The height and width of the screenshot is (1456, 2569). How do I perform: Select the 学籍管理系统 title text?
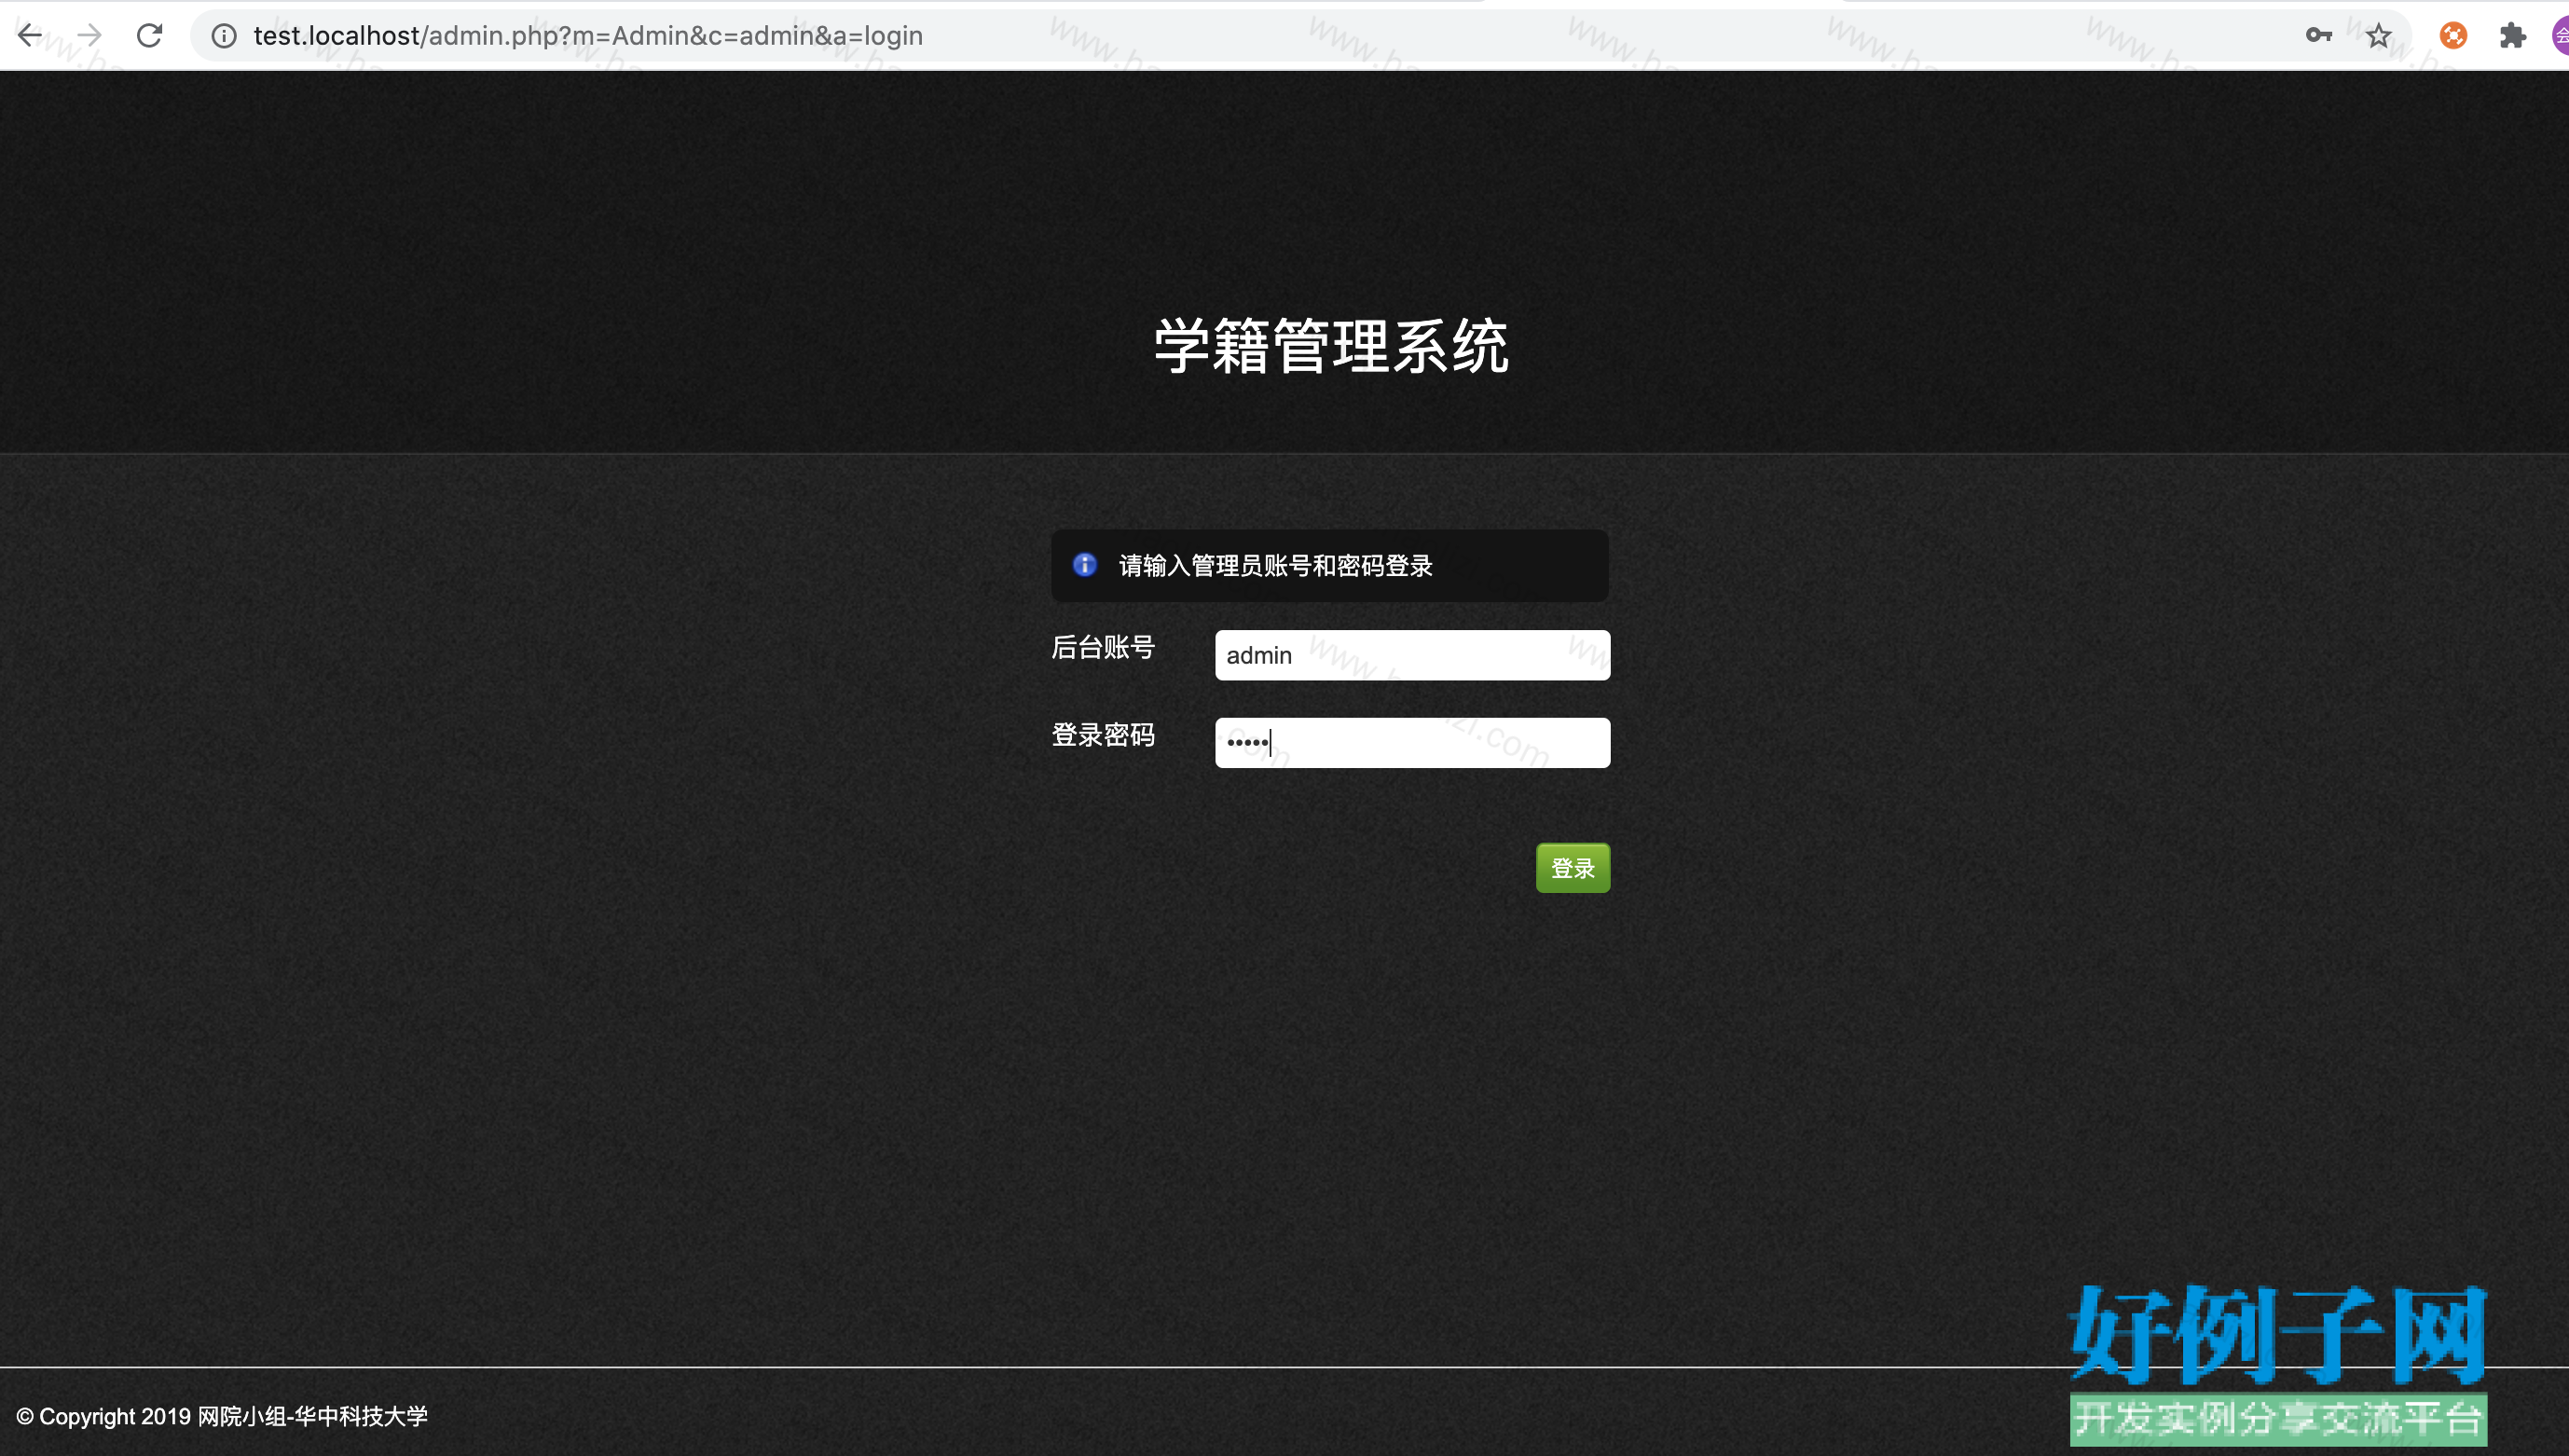pyautogui.click(x=1331, y=346)
